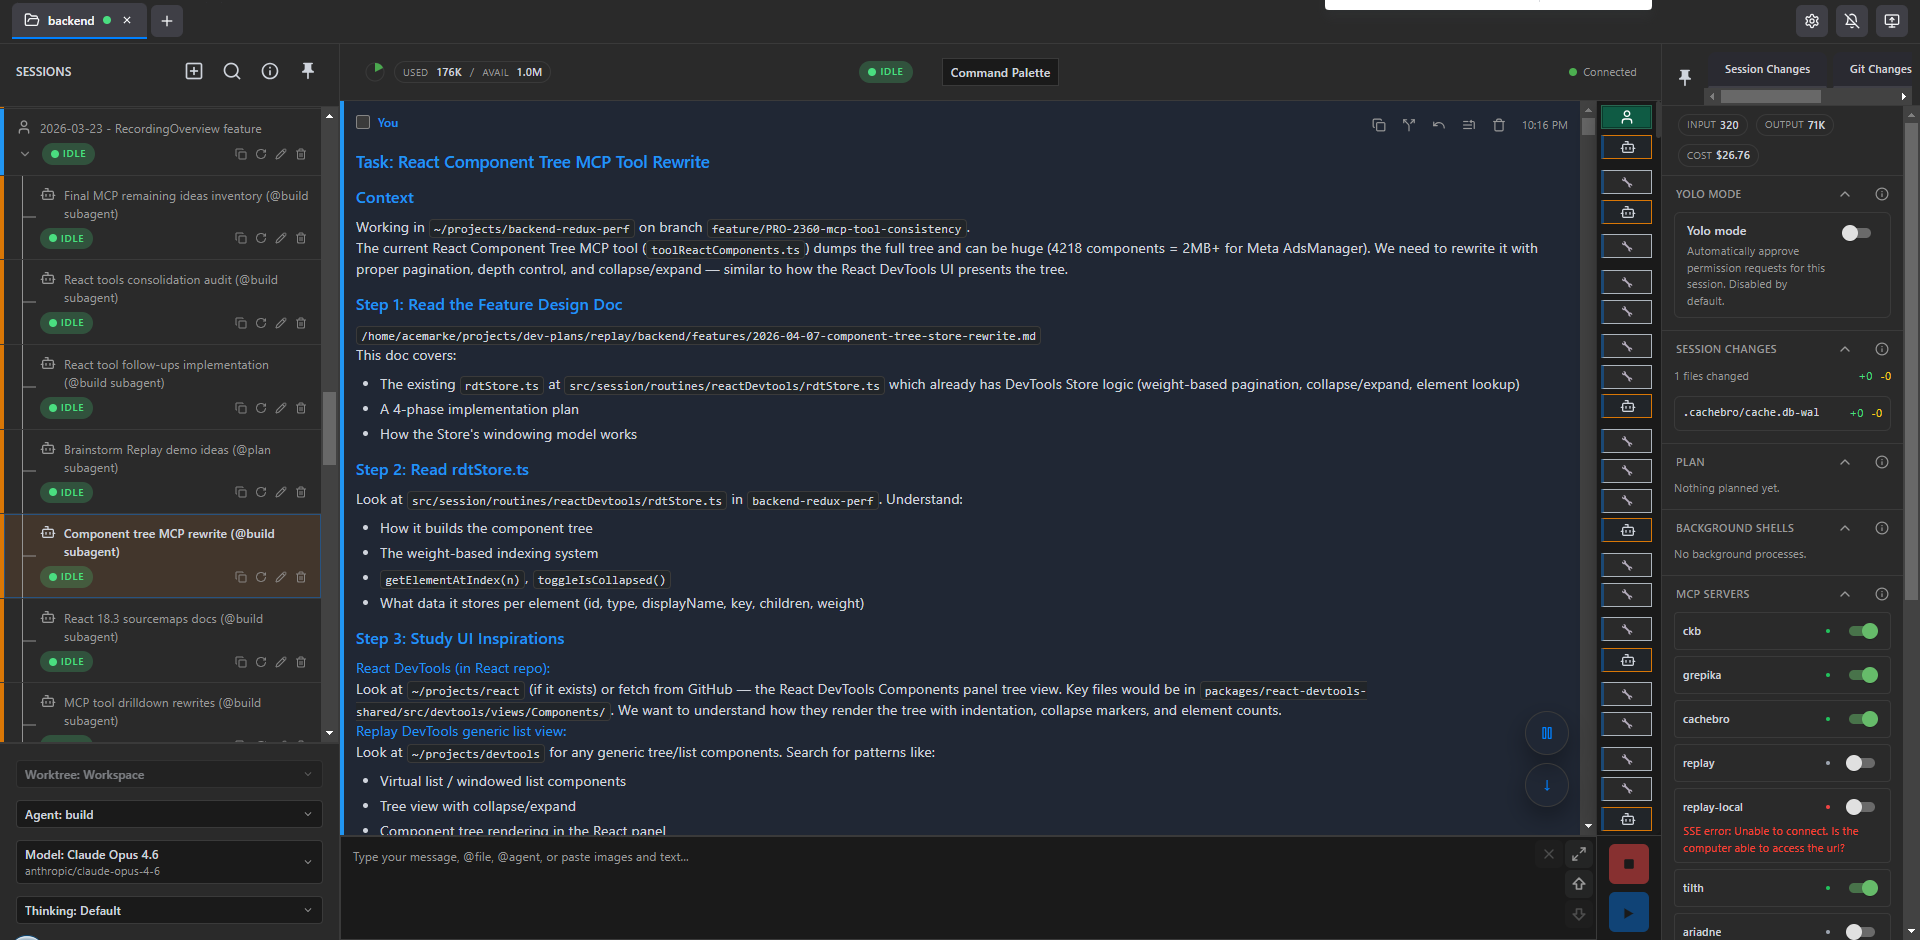The image size is (1920, 940).
Task: Click the red stop button
Action: tap(1629, 864)
